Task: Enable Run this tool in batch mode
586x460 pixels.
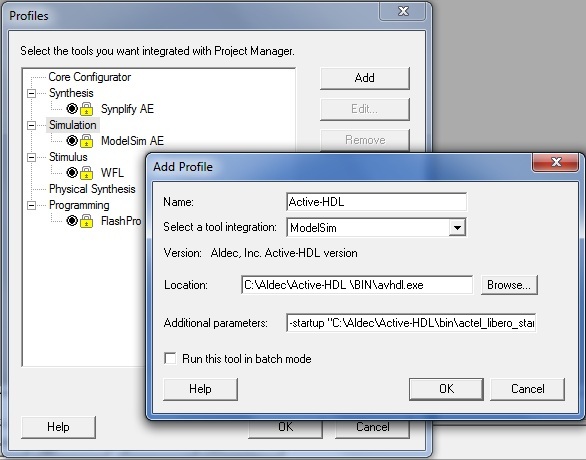Action: [x=170, y=358]
